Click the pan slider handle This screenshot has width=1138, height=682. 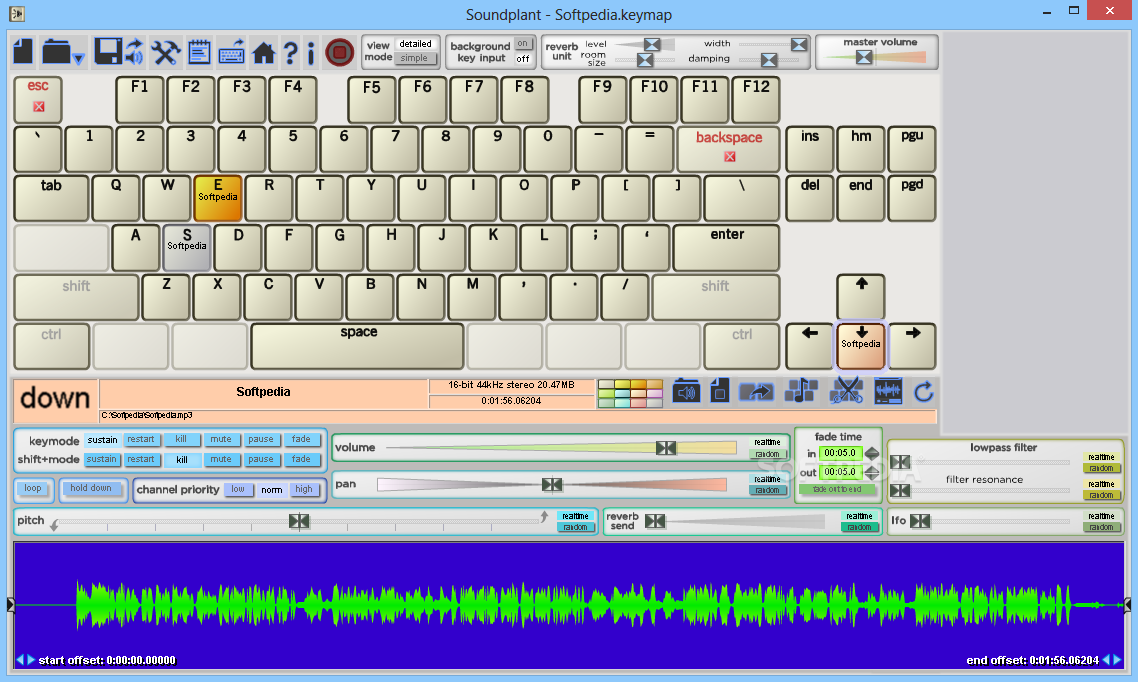pyautogui.click(x=552, y=485)
